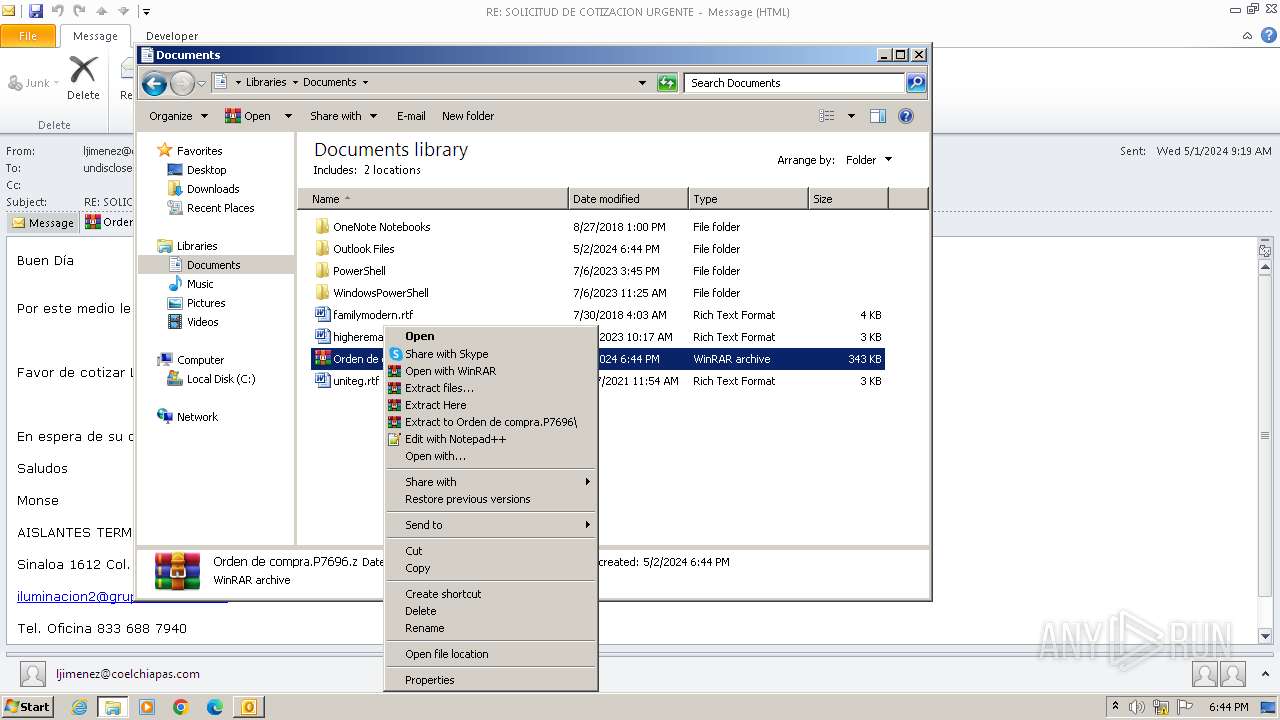The width and height of the screenshot is (1280, 720).
Task: Open the OneNote Notebooks folder icon
Action: (322, 226)
